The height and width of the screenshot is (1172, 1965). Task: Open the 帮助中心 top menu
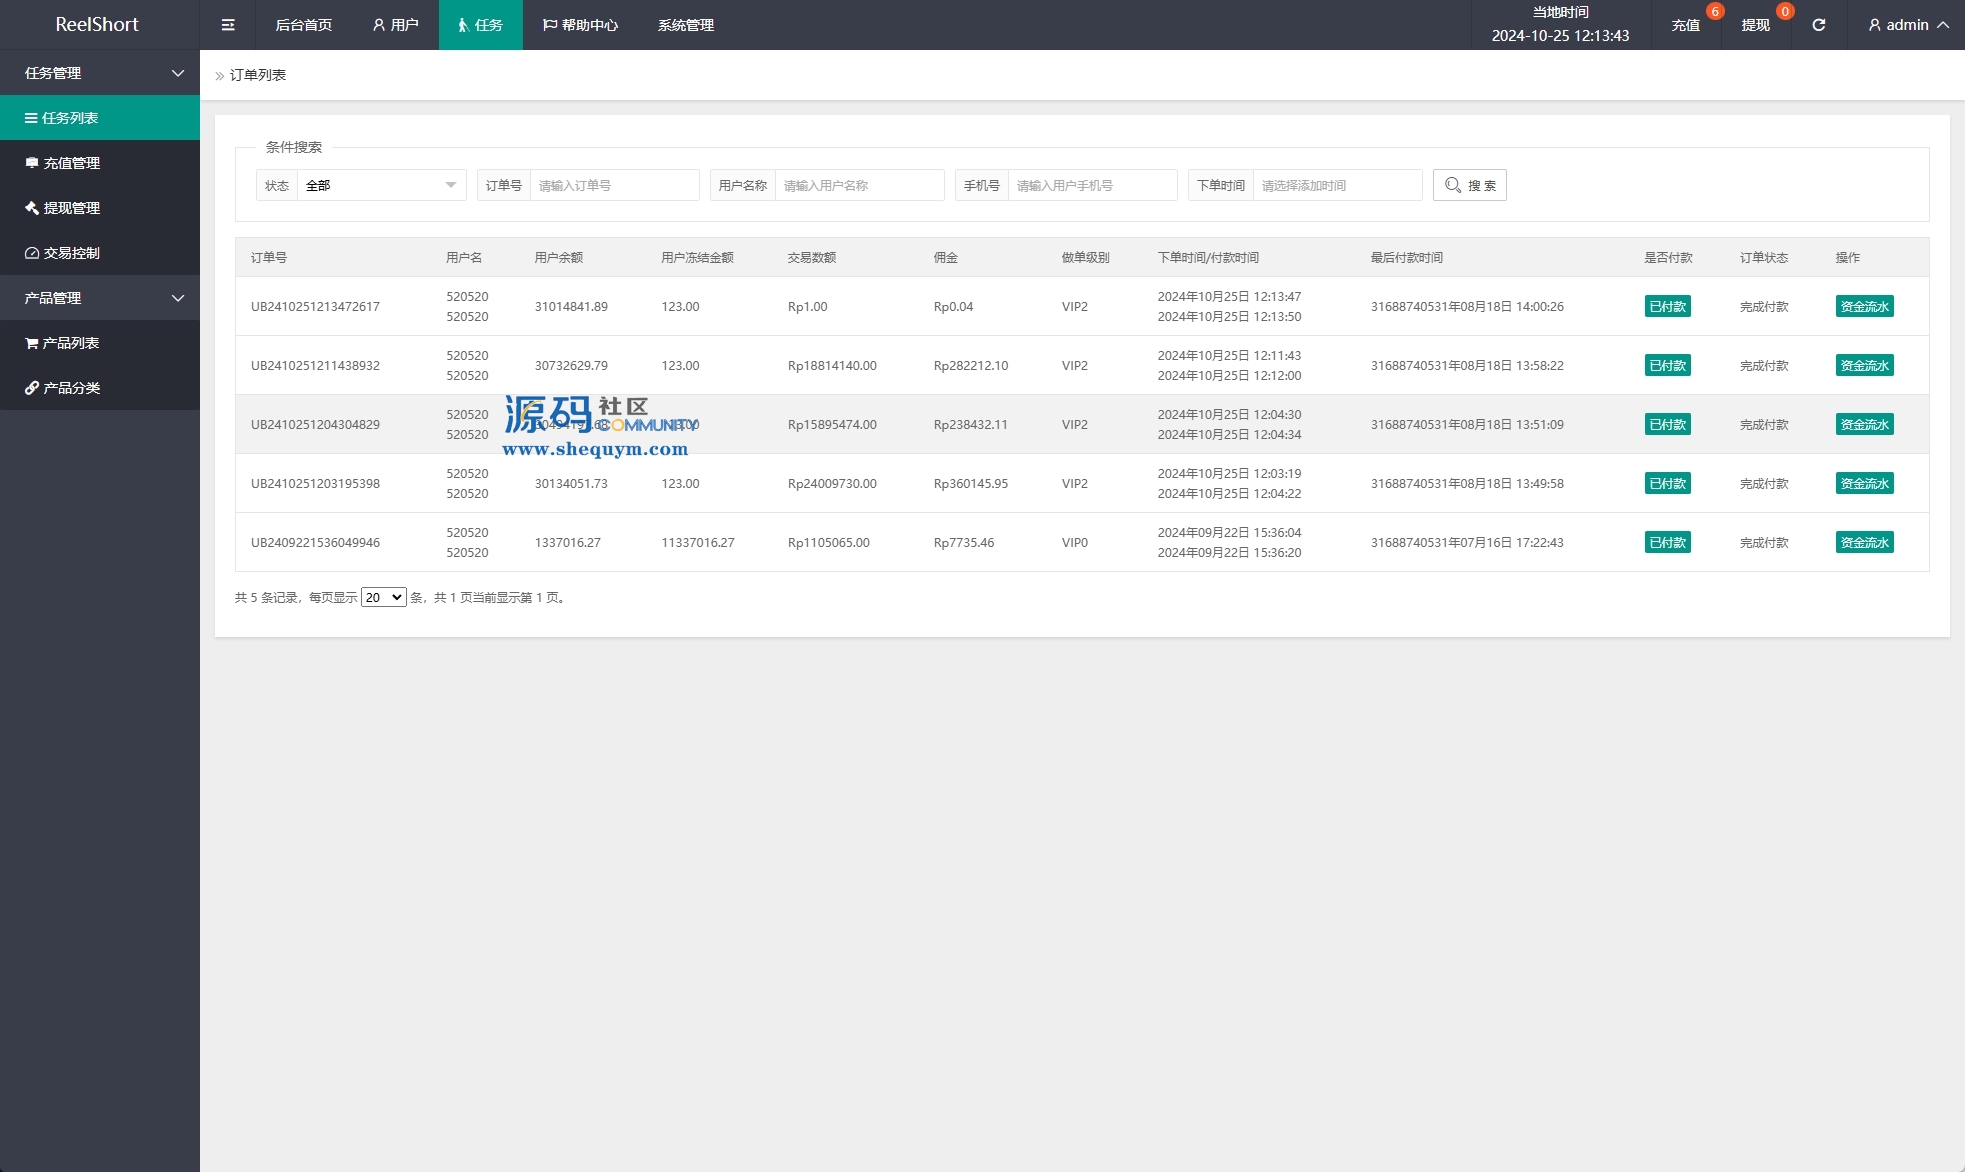coord(580,25)
